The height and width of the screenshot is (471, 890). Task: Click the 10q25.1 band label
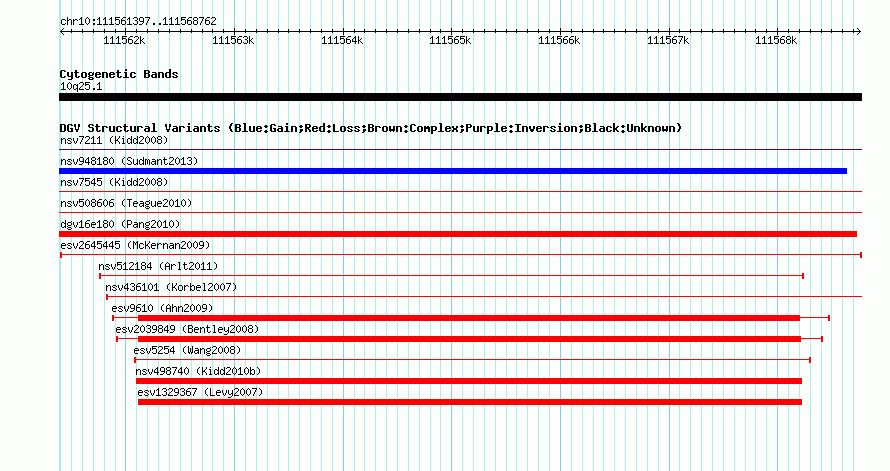pyautogui.click(x=81, y=86)
